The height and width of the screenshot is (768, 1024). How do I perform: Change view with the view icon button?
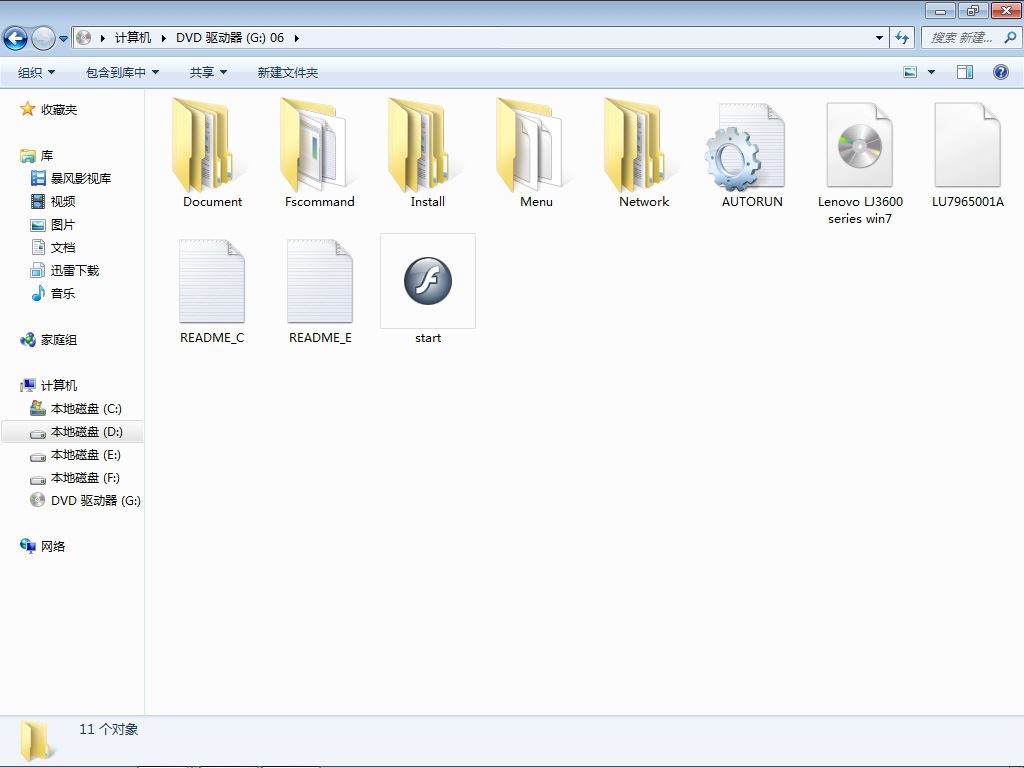pos(910,72)
